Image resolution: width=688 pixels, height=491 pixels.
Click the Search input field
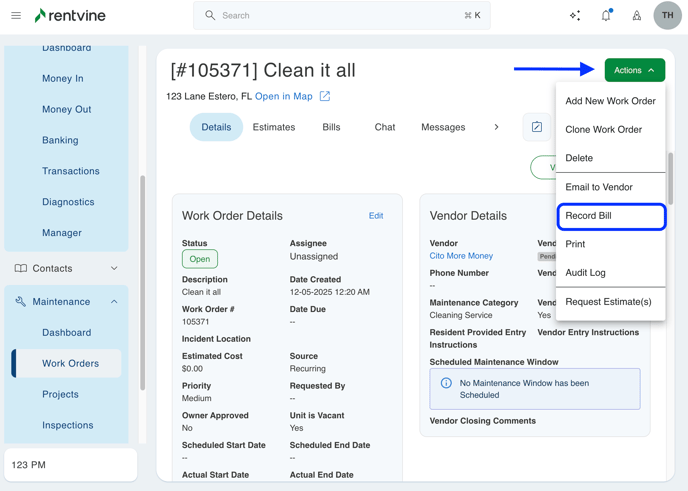(340, 16)
